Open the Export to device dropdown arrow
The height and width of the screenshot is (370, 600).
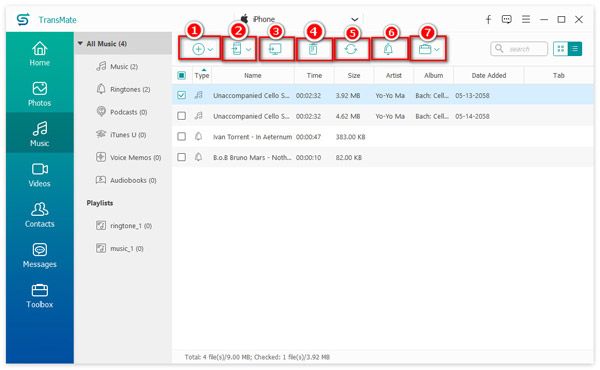[249, 49]
